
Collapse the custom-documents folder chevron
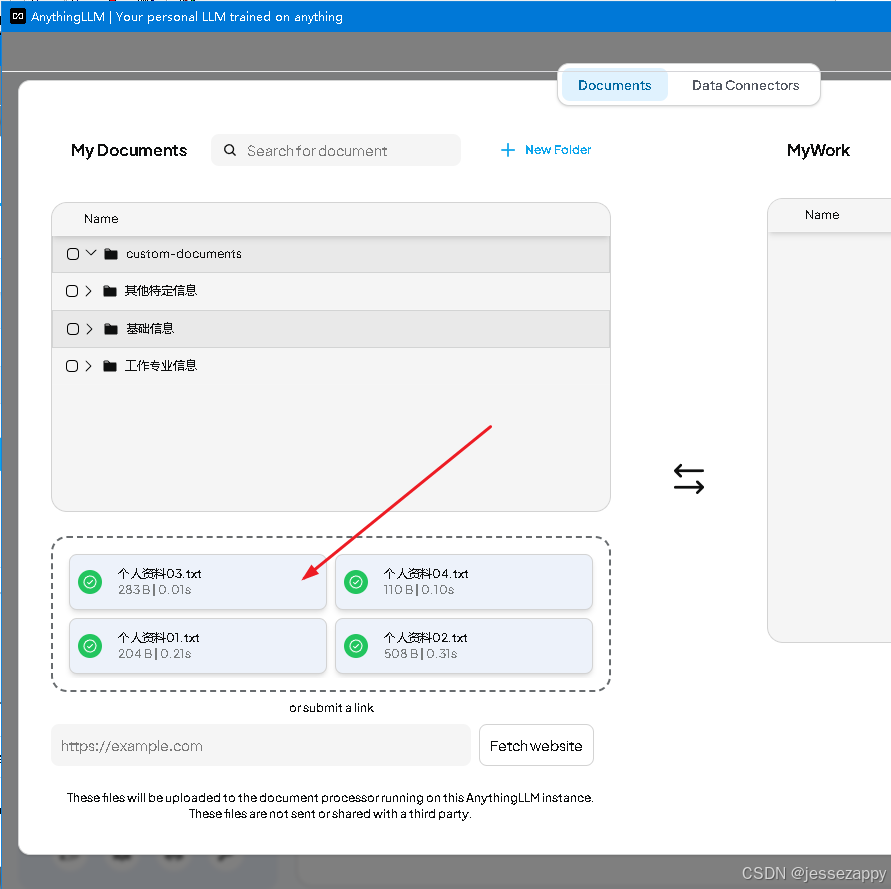[x=91, y=253]
